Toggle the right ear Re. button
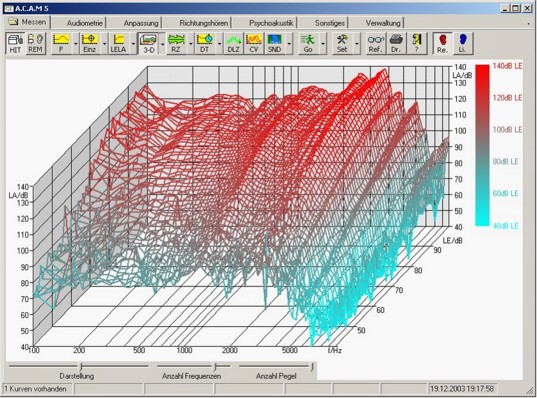The width and height of the screenshot is (537, 398). coord(442,43)
